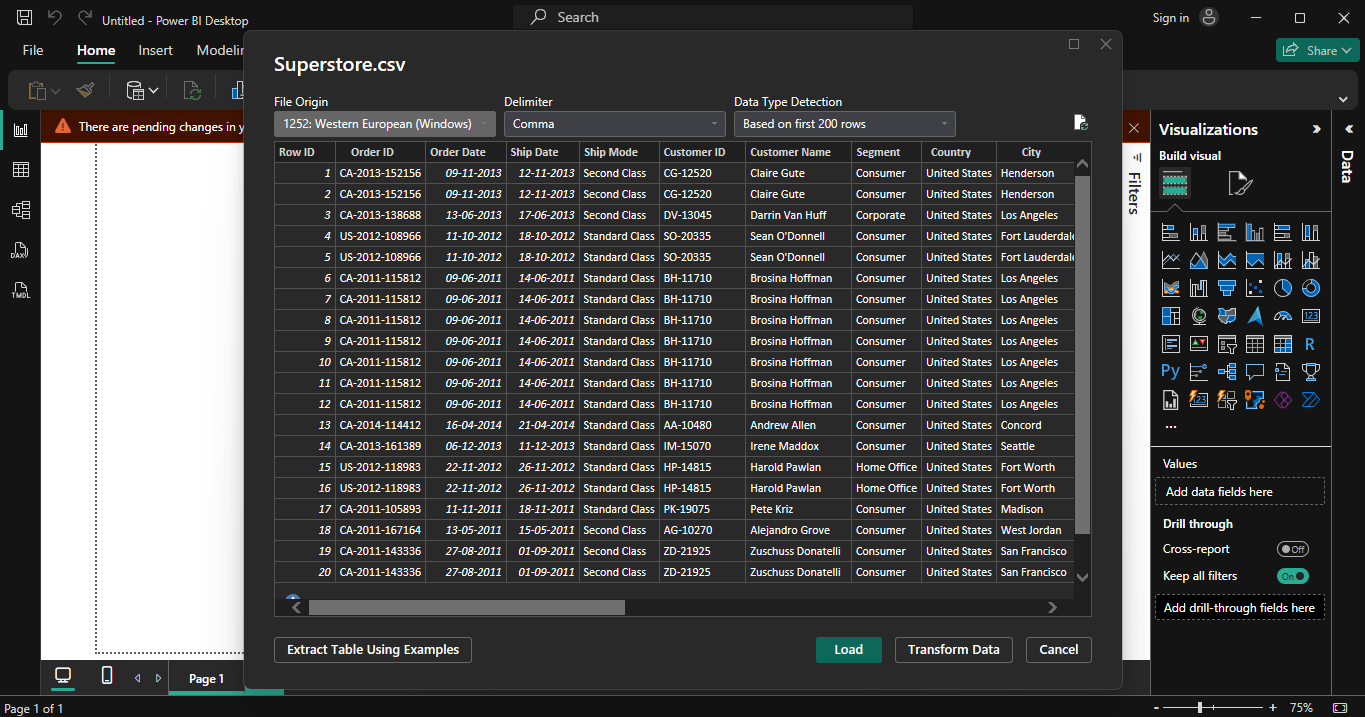Viewport: 1365px width, 717px height.
Task: Turn off Keep all filters
Action: [x=1293, y=575]
